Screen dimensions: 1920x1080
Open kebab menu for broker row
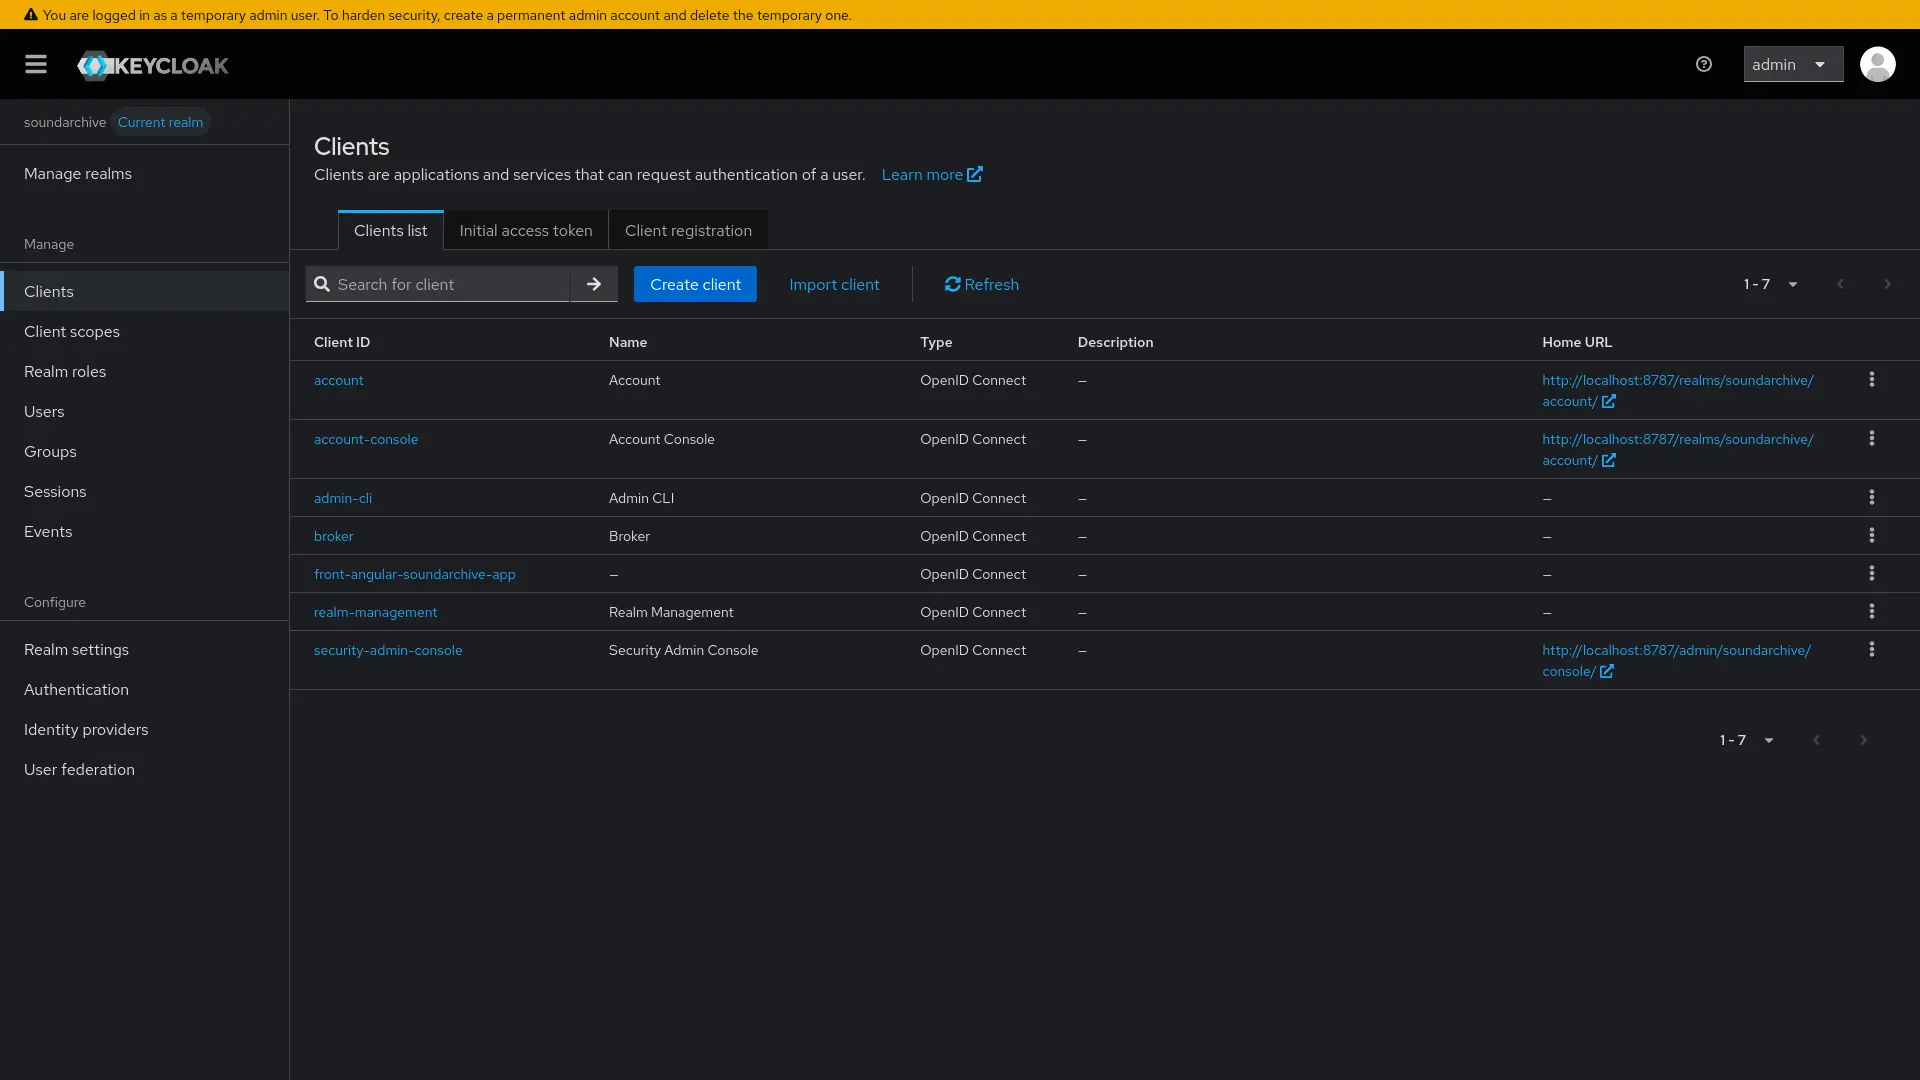point(1872,536)
